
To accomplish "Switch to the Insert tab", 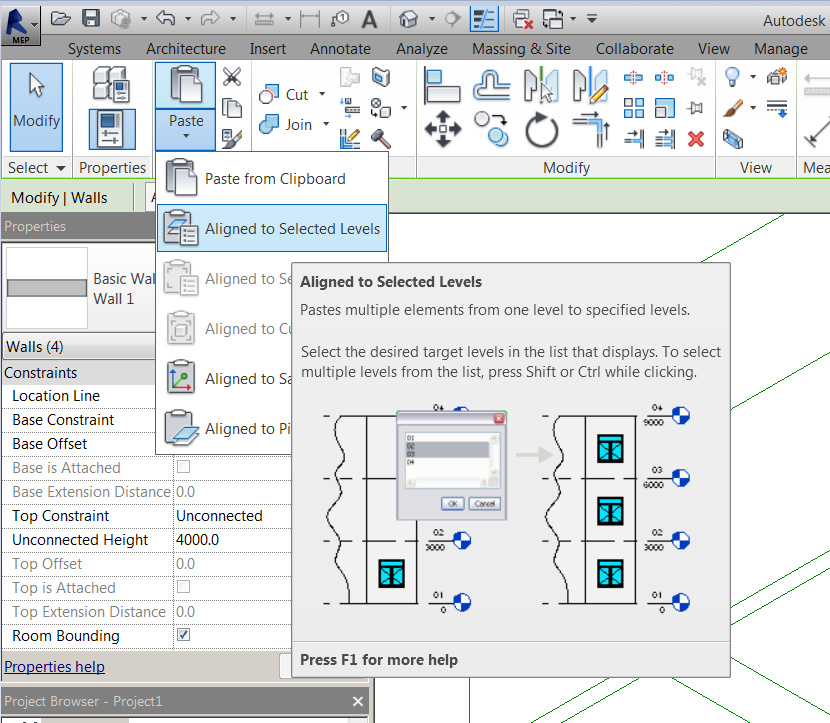I will pyautogui.click(x=267, y=49).
